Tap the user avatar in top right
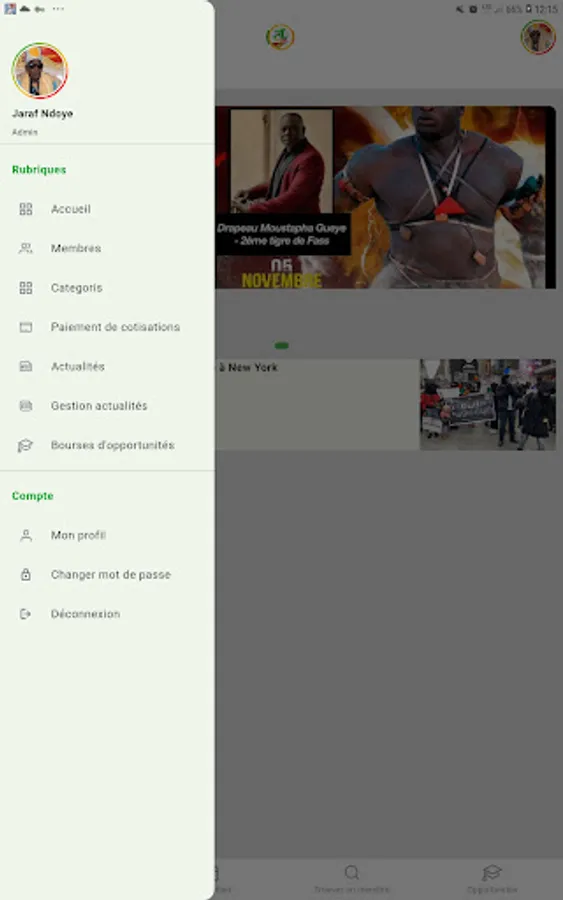Image resolution: width=563 pixels, height=900 pixels. (x=538, y=37)
